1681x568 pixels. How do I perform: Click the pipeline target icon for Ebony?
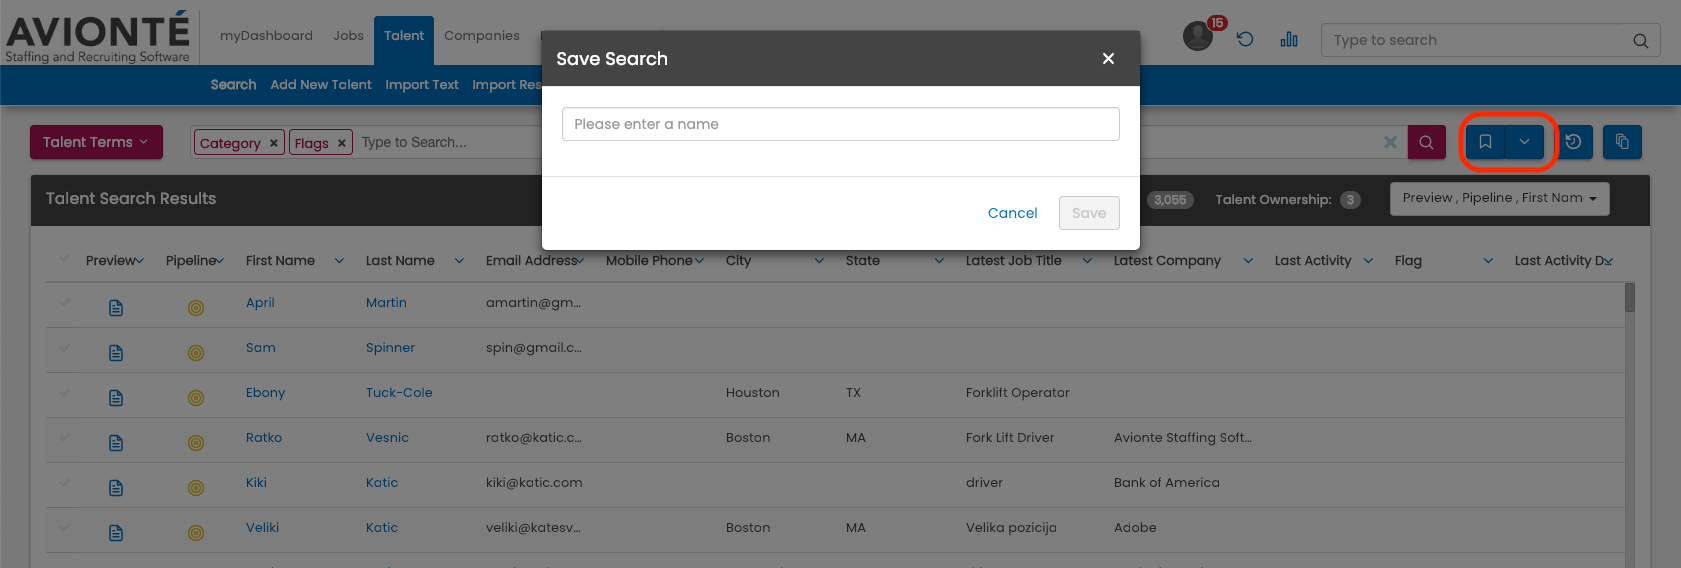(x=196, y=398)
